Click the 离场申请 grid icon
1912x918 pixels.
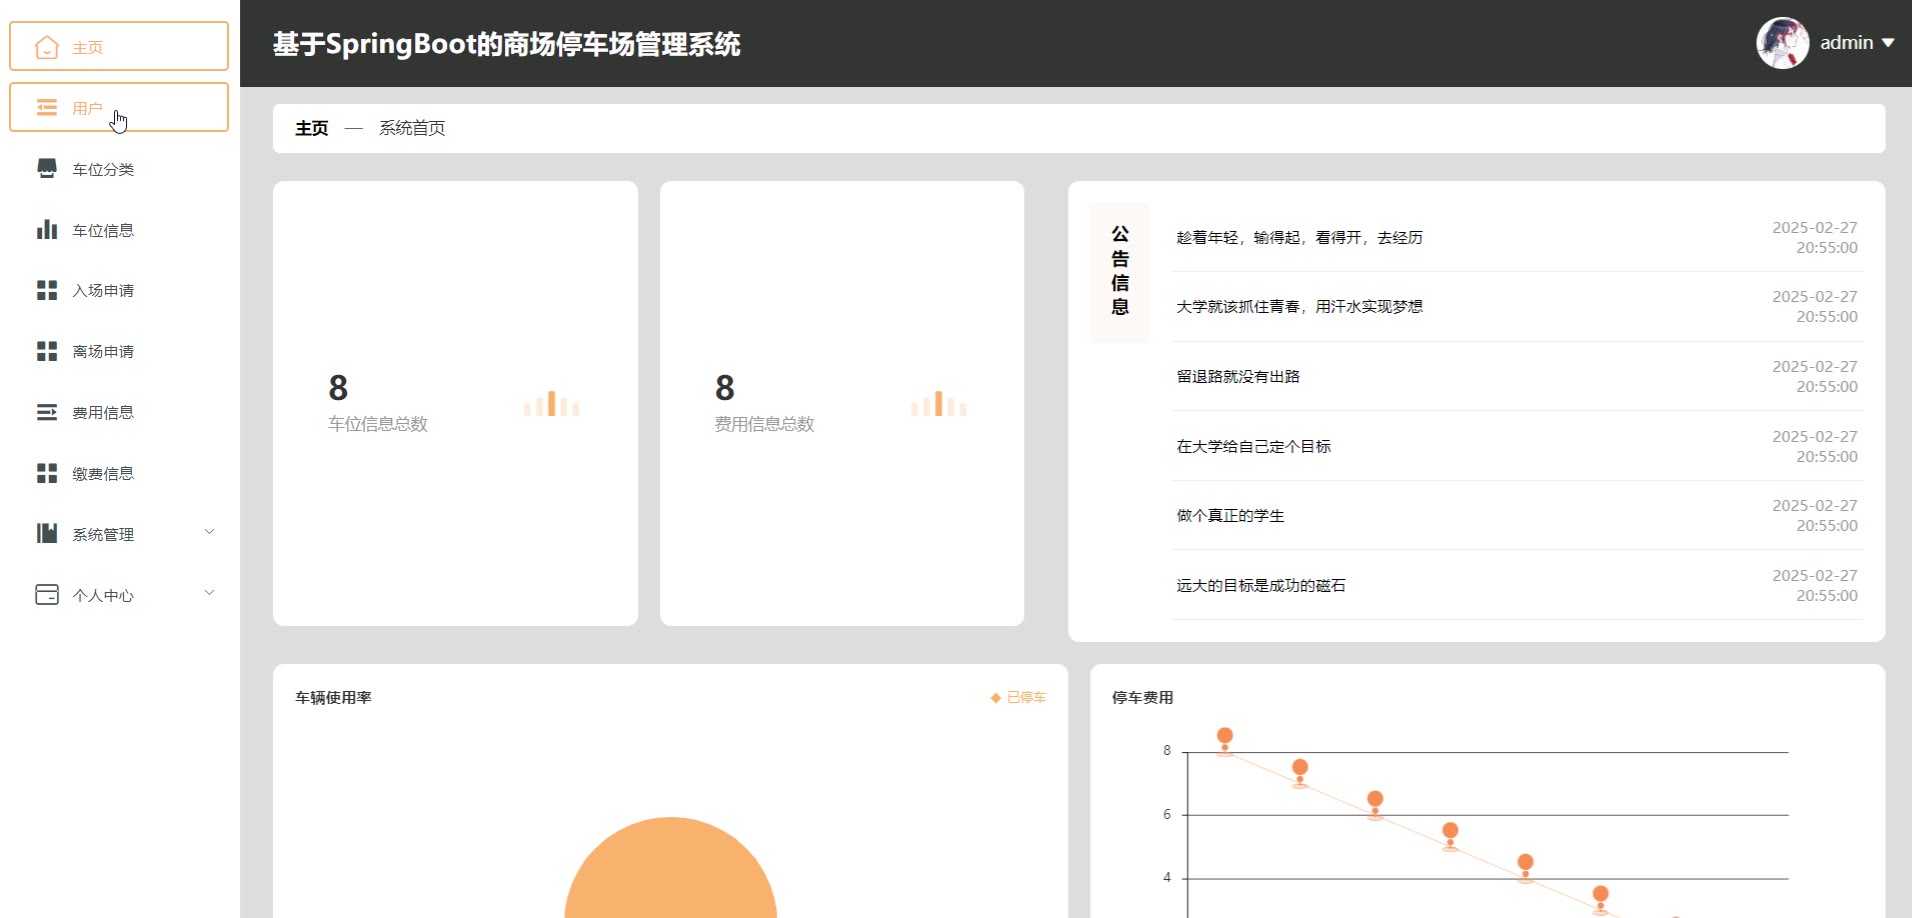[x=47, y=351]
